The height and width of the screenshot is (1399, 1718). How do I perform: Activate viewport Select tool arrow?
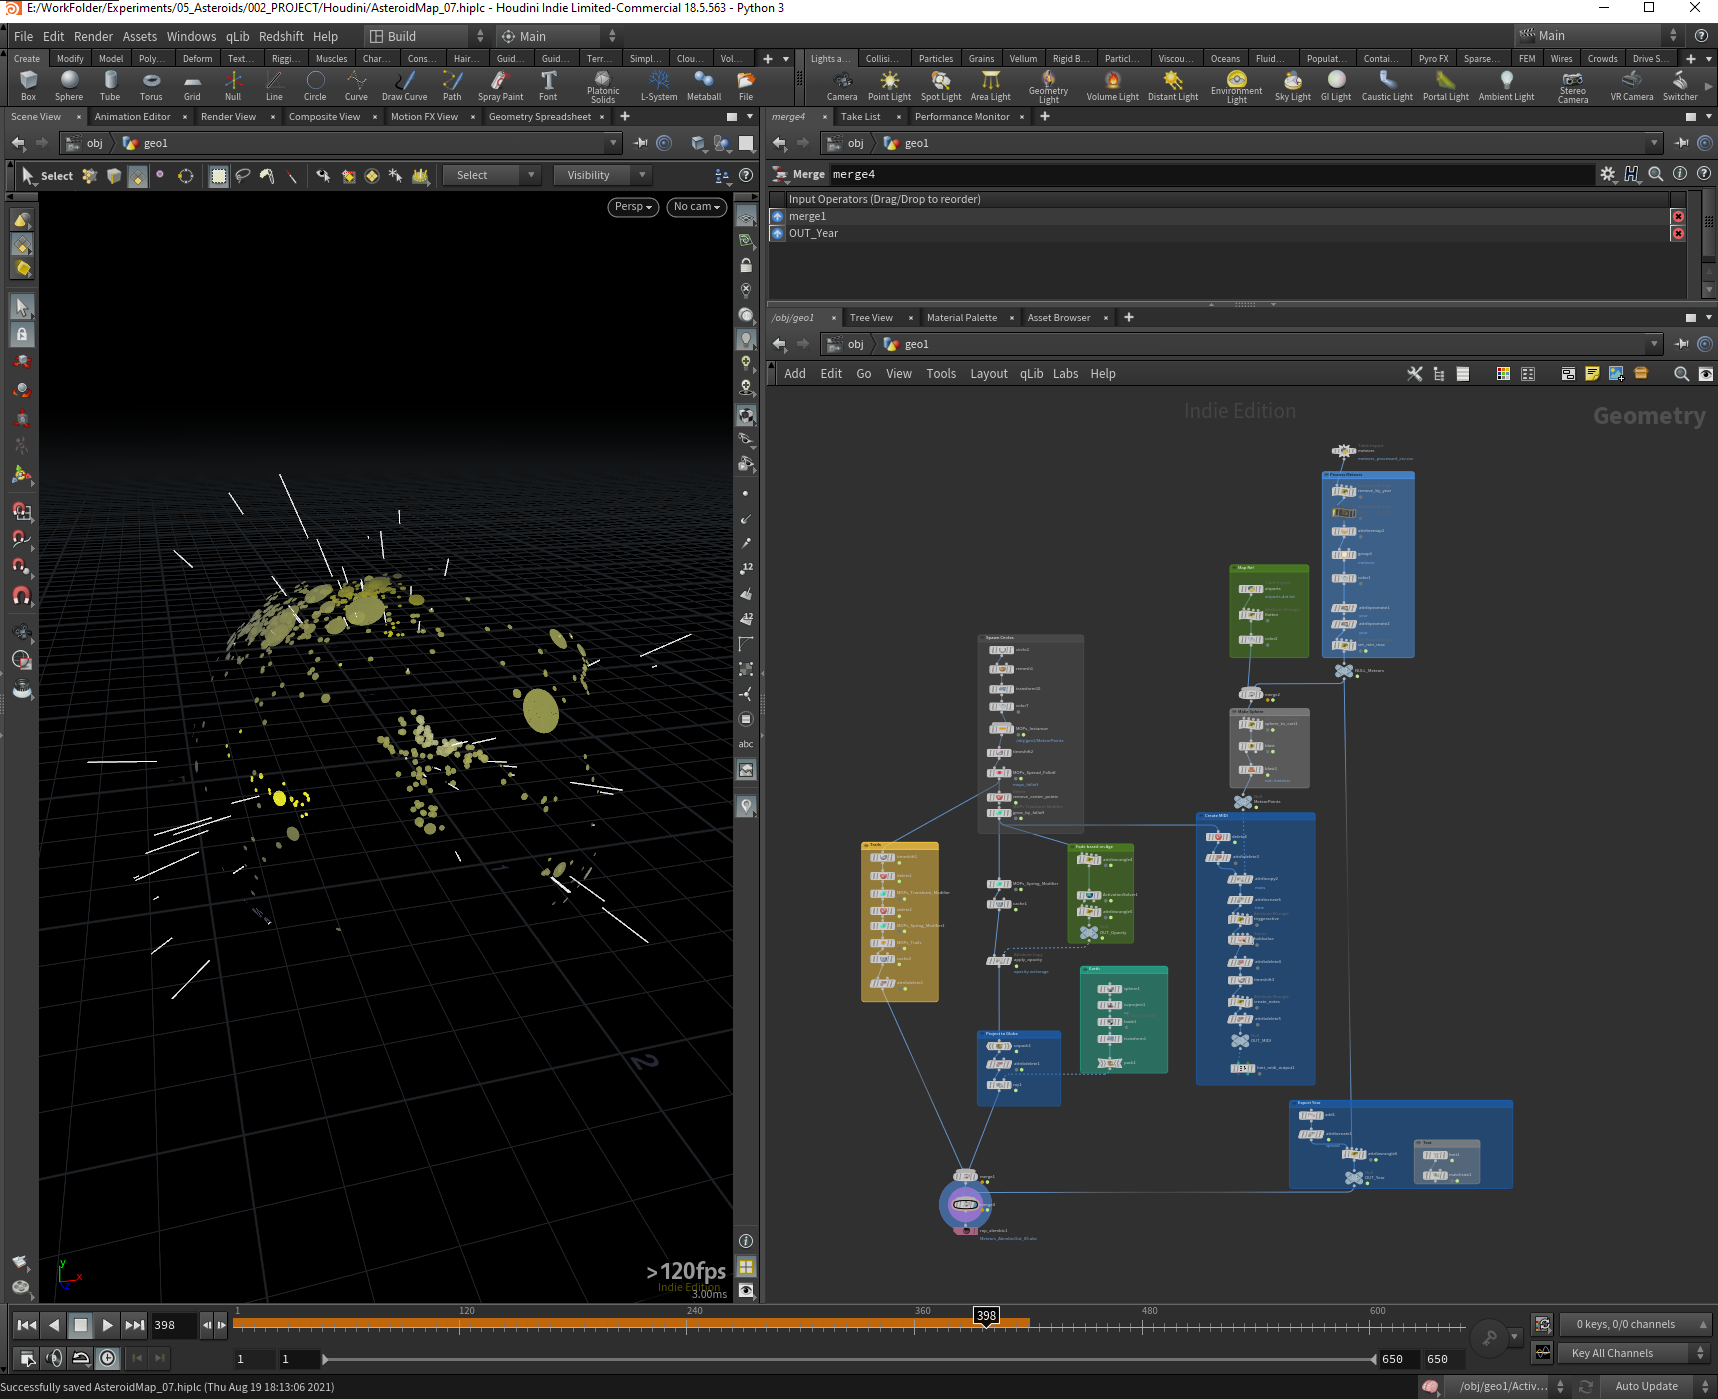(27, 176)
